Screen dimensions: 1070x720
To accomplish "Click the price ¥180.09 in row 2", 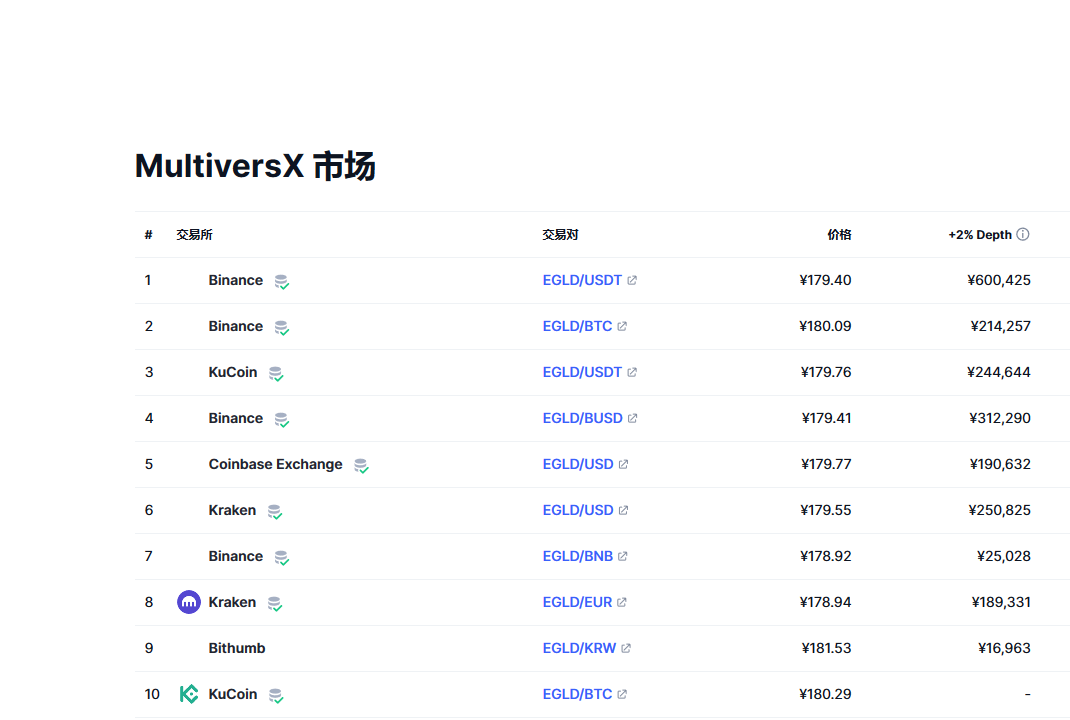I will tap(825, 326).
